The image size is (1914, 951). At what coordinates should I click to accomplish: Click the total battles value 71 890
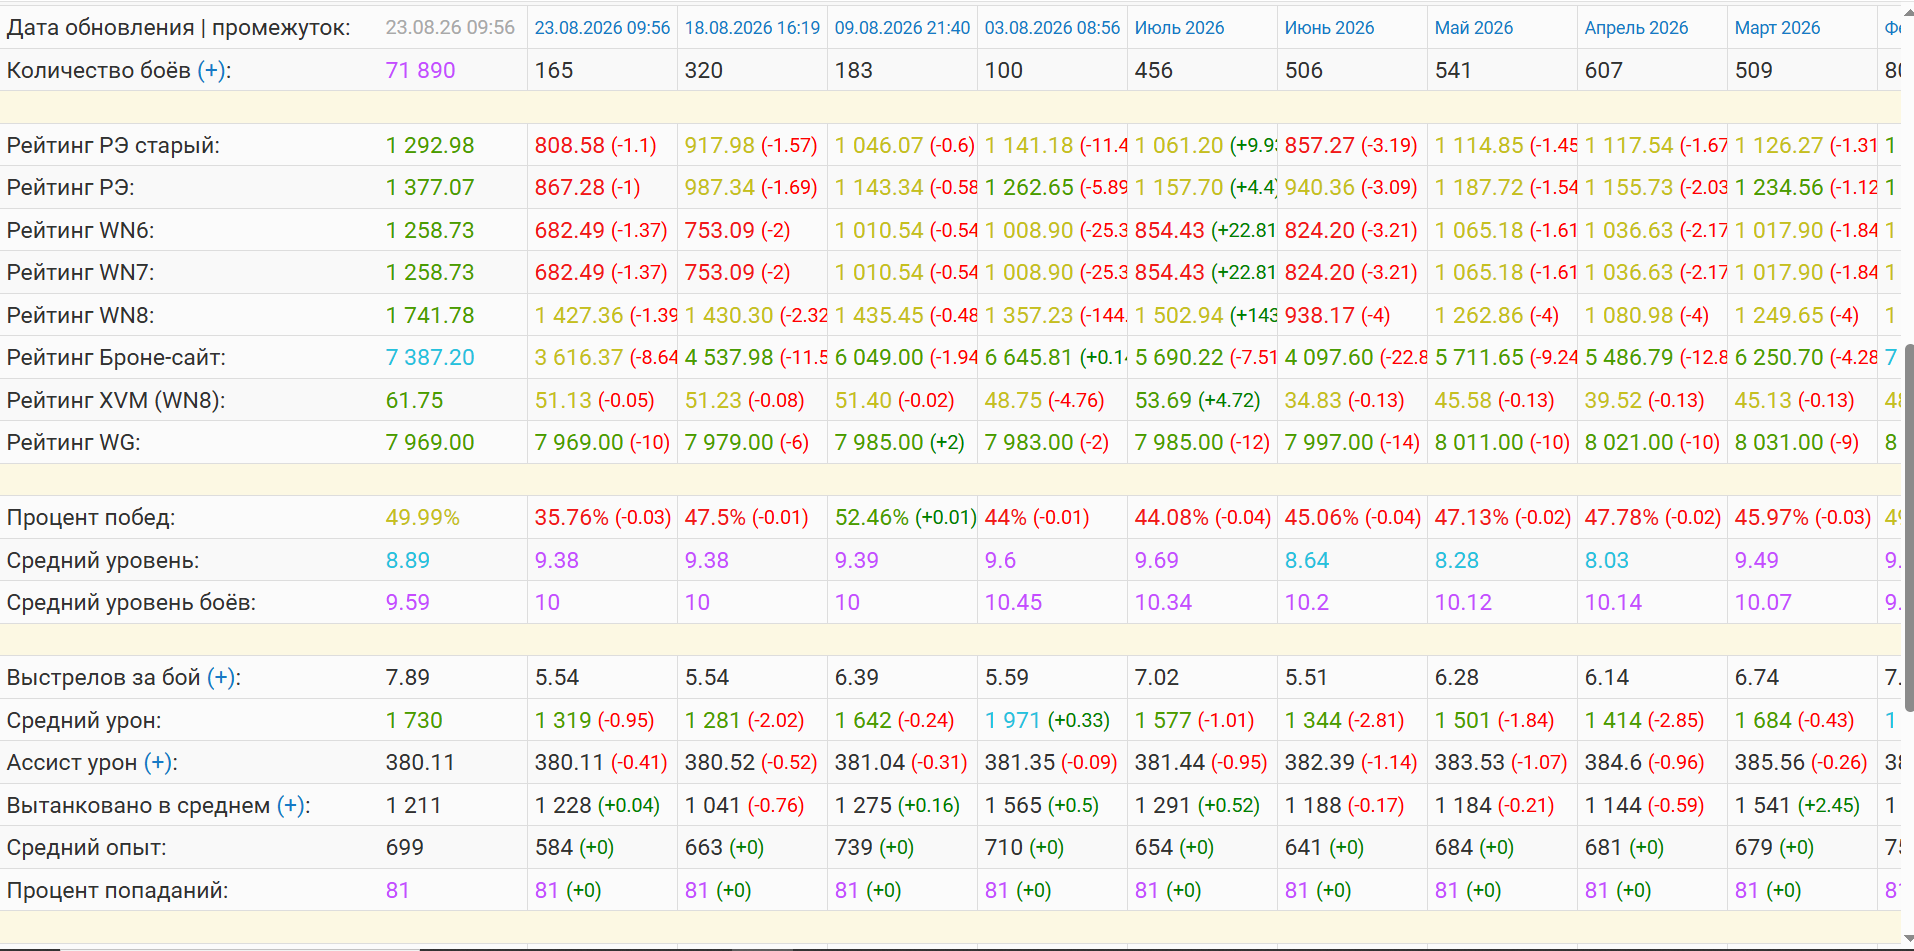click(420, 70)
